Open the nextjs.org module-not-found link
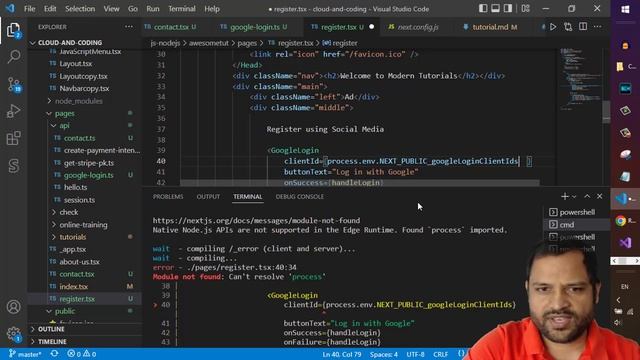The width and height of the screenshot is (640, 360). point(256,220)
